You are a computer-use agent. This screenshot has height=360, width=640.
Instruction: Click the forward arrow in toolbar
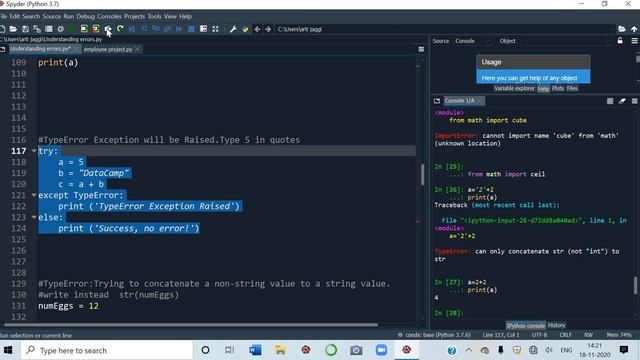(268, 29)
